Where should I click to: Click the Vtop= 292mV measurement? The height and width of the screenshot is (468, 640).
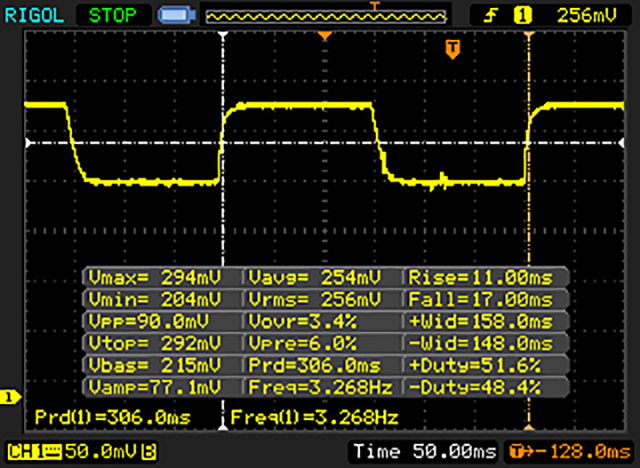pos(155,343)
